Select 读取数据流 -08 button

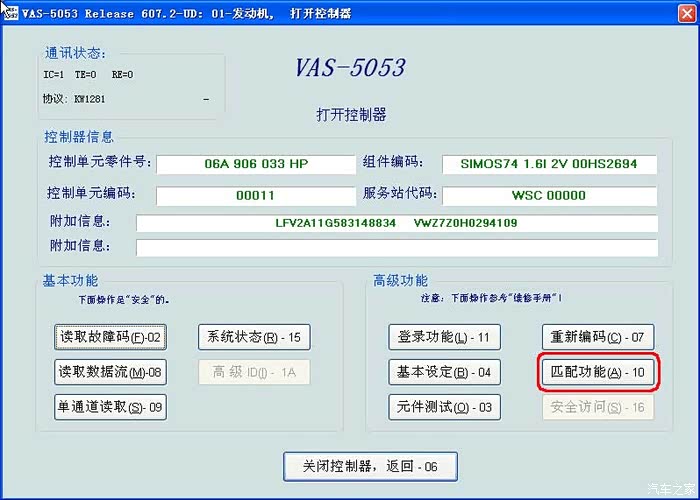(110, 372)
